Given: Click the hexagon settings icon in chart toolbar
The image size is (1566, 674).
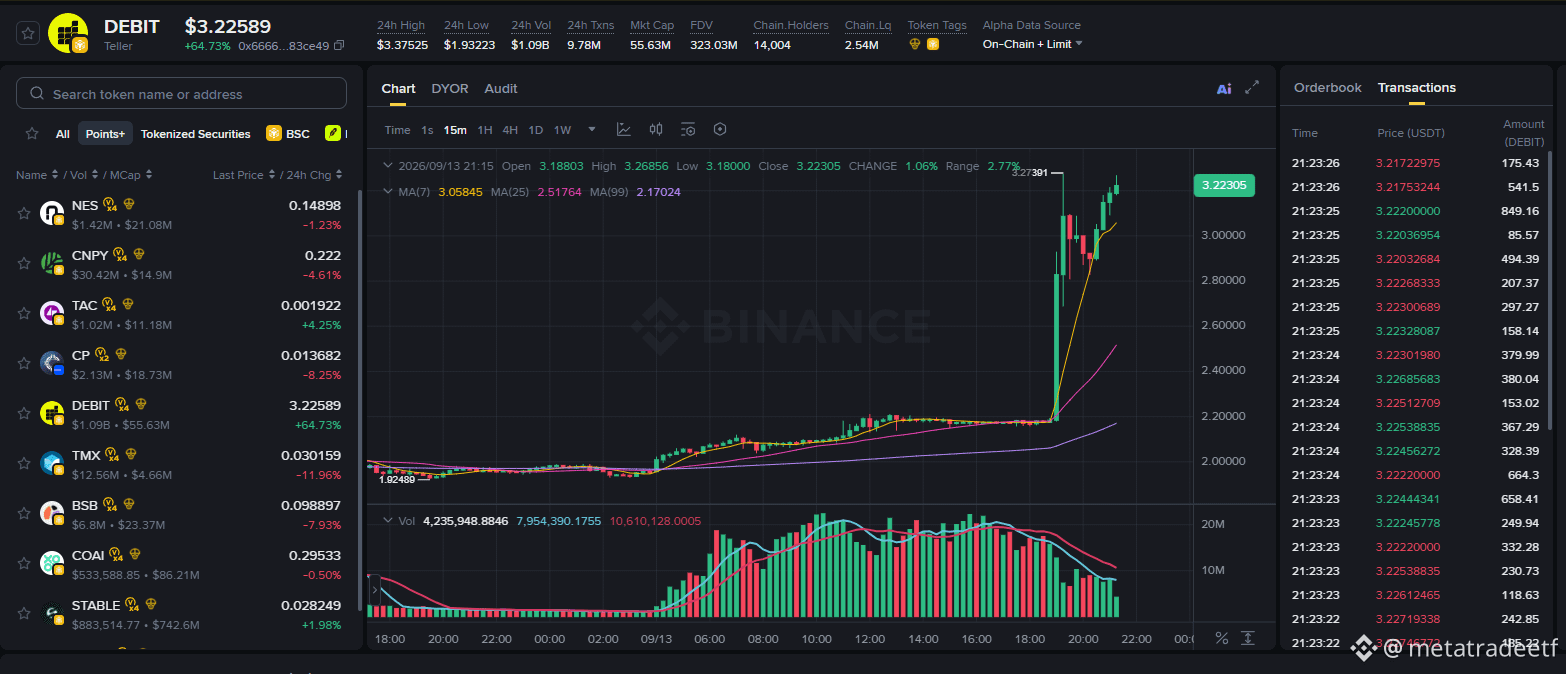Looking at the screenshot, I should [x=720, y=130].
